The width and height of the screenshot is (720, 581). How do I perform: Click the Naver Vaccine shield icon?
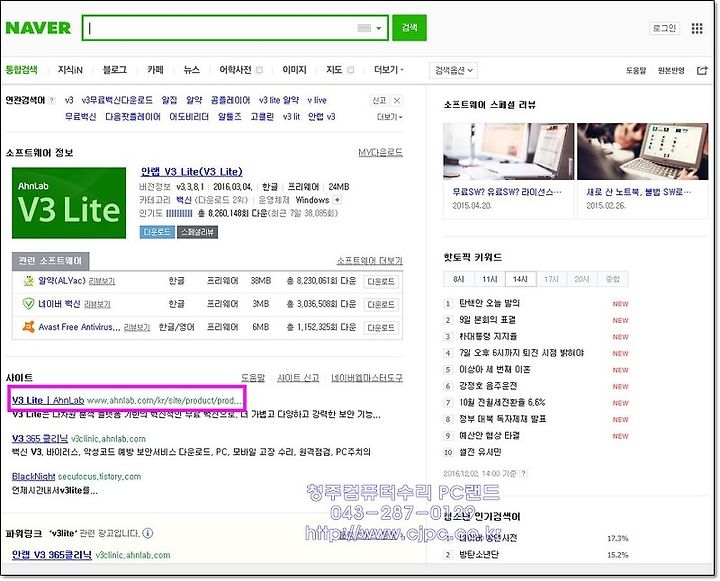click(x=28, y=304)
